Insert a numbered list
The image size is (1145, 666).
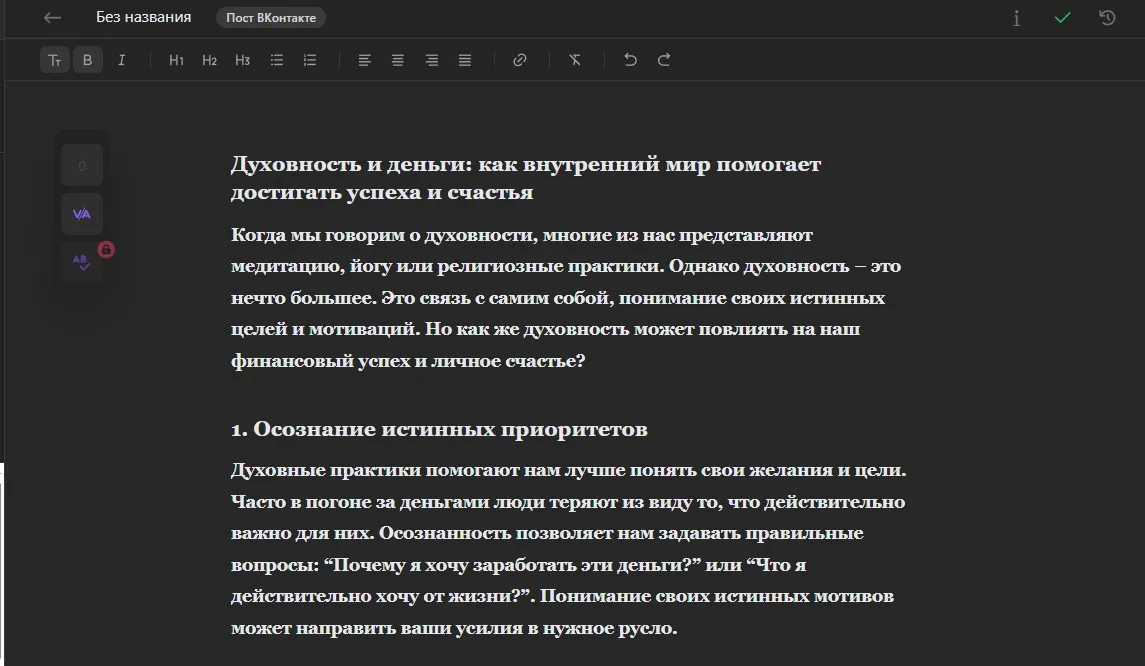pos(310,60)
